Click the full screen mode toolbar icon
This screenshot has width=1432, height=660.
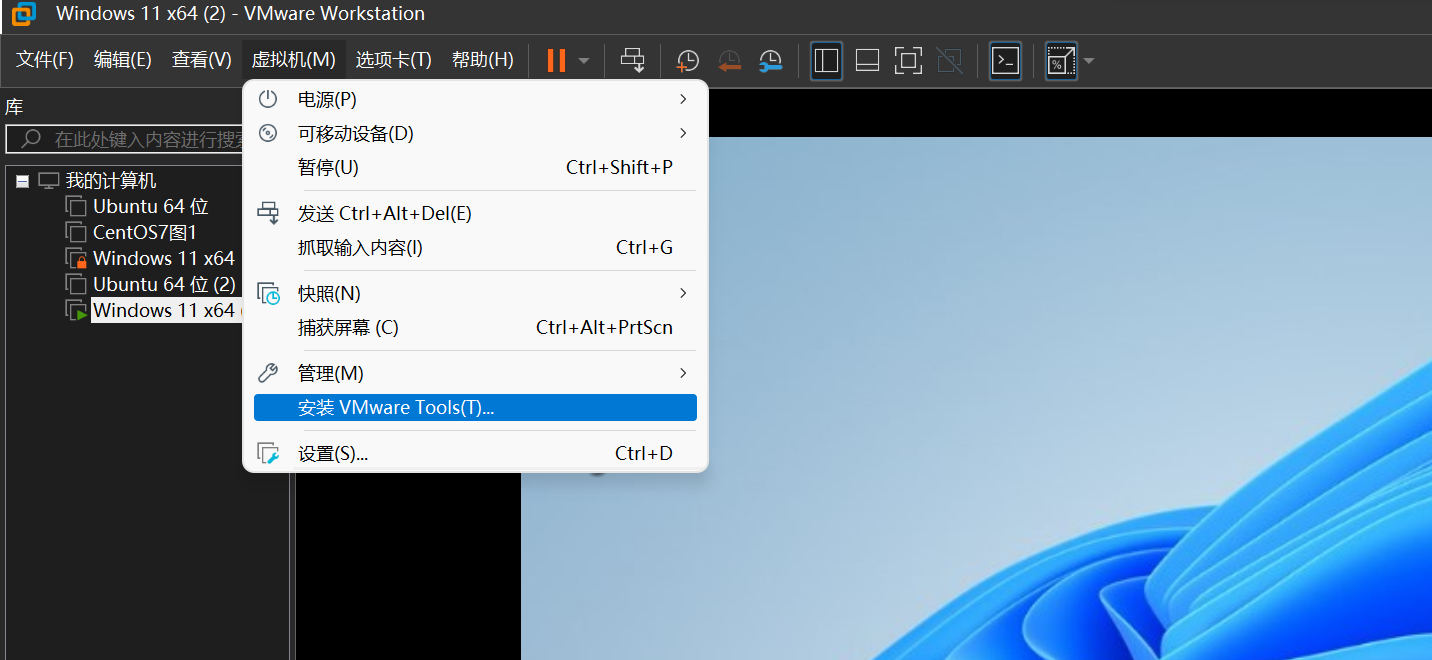click(908, 61)
